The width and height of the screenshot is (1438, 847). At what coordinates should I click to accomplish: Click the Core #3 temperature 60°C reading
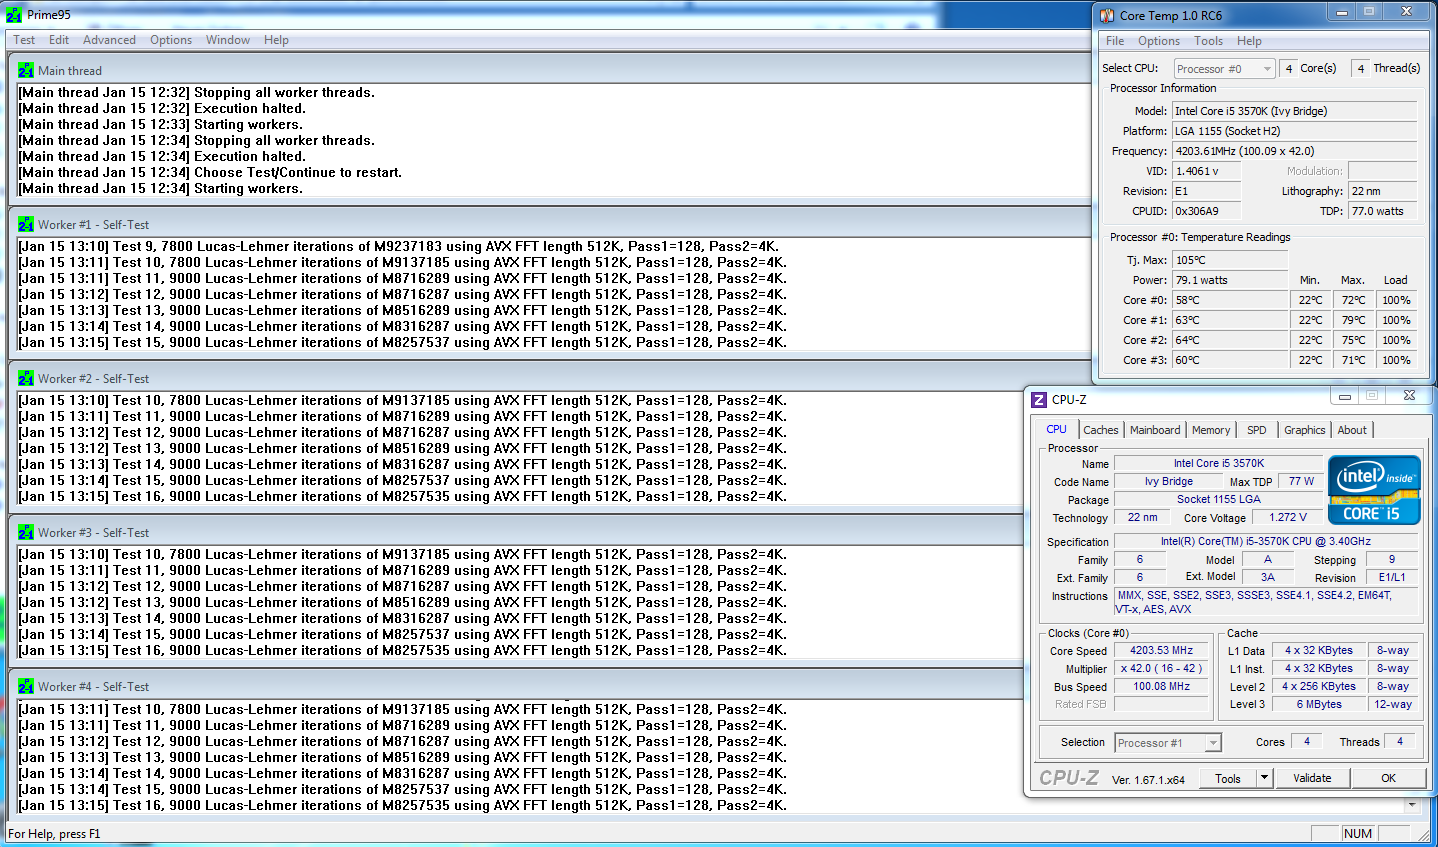click(1231, 360)
